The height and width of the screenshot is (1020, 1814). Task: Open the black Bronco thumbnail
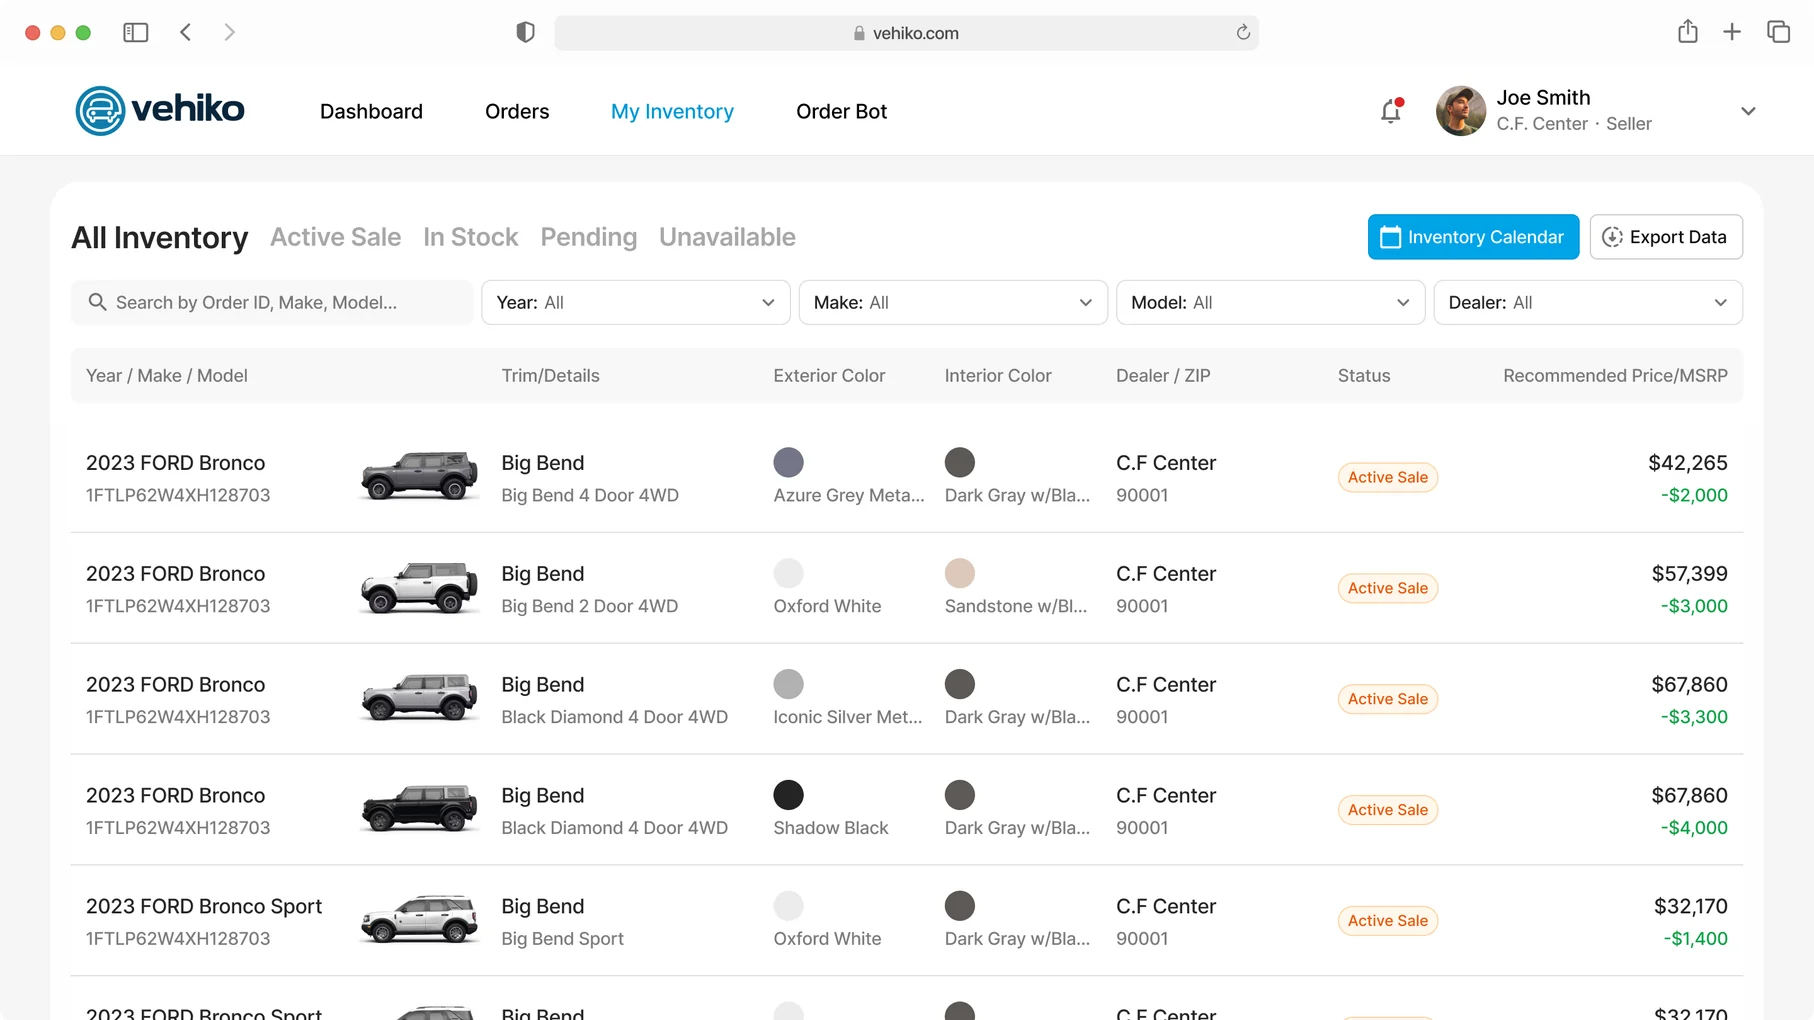click(x=419, y=808)
